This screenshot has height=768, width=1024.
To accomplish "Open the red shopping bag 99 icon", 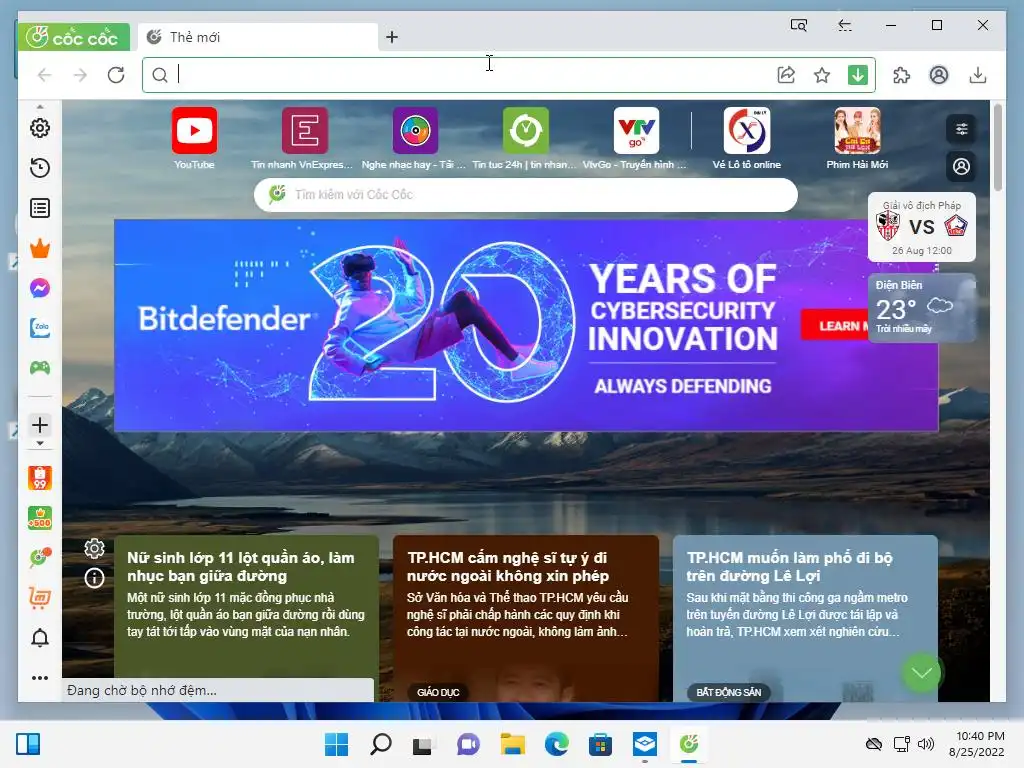I will click(x=40, y=478).
